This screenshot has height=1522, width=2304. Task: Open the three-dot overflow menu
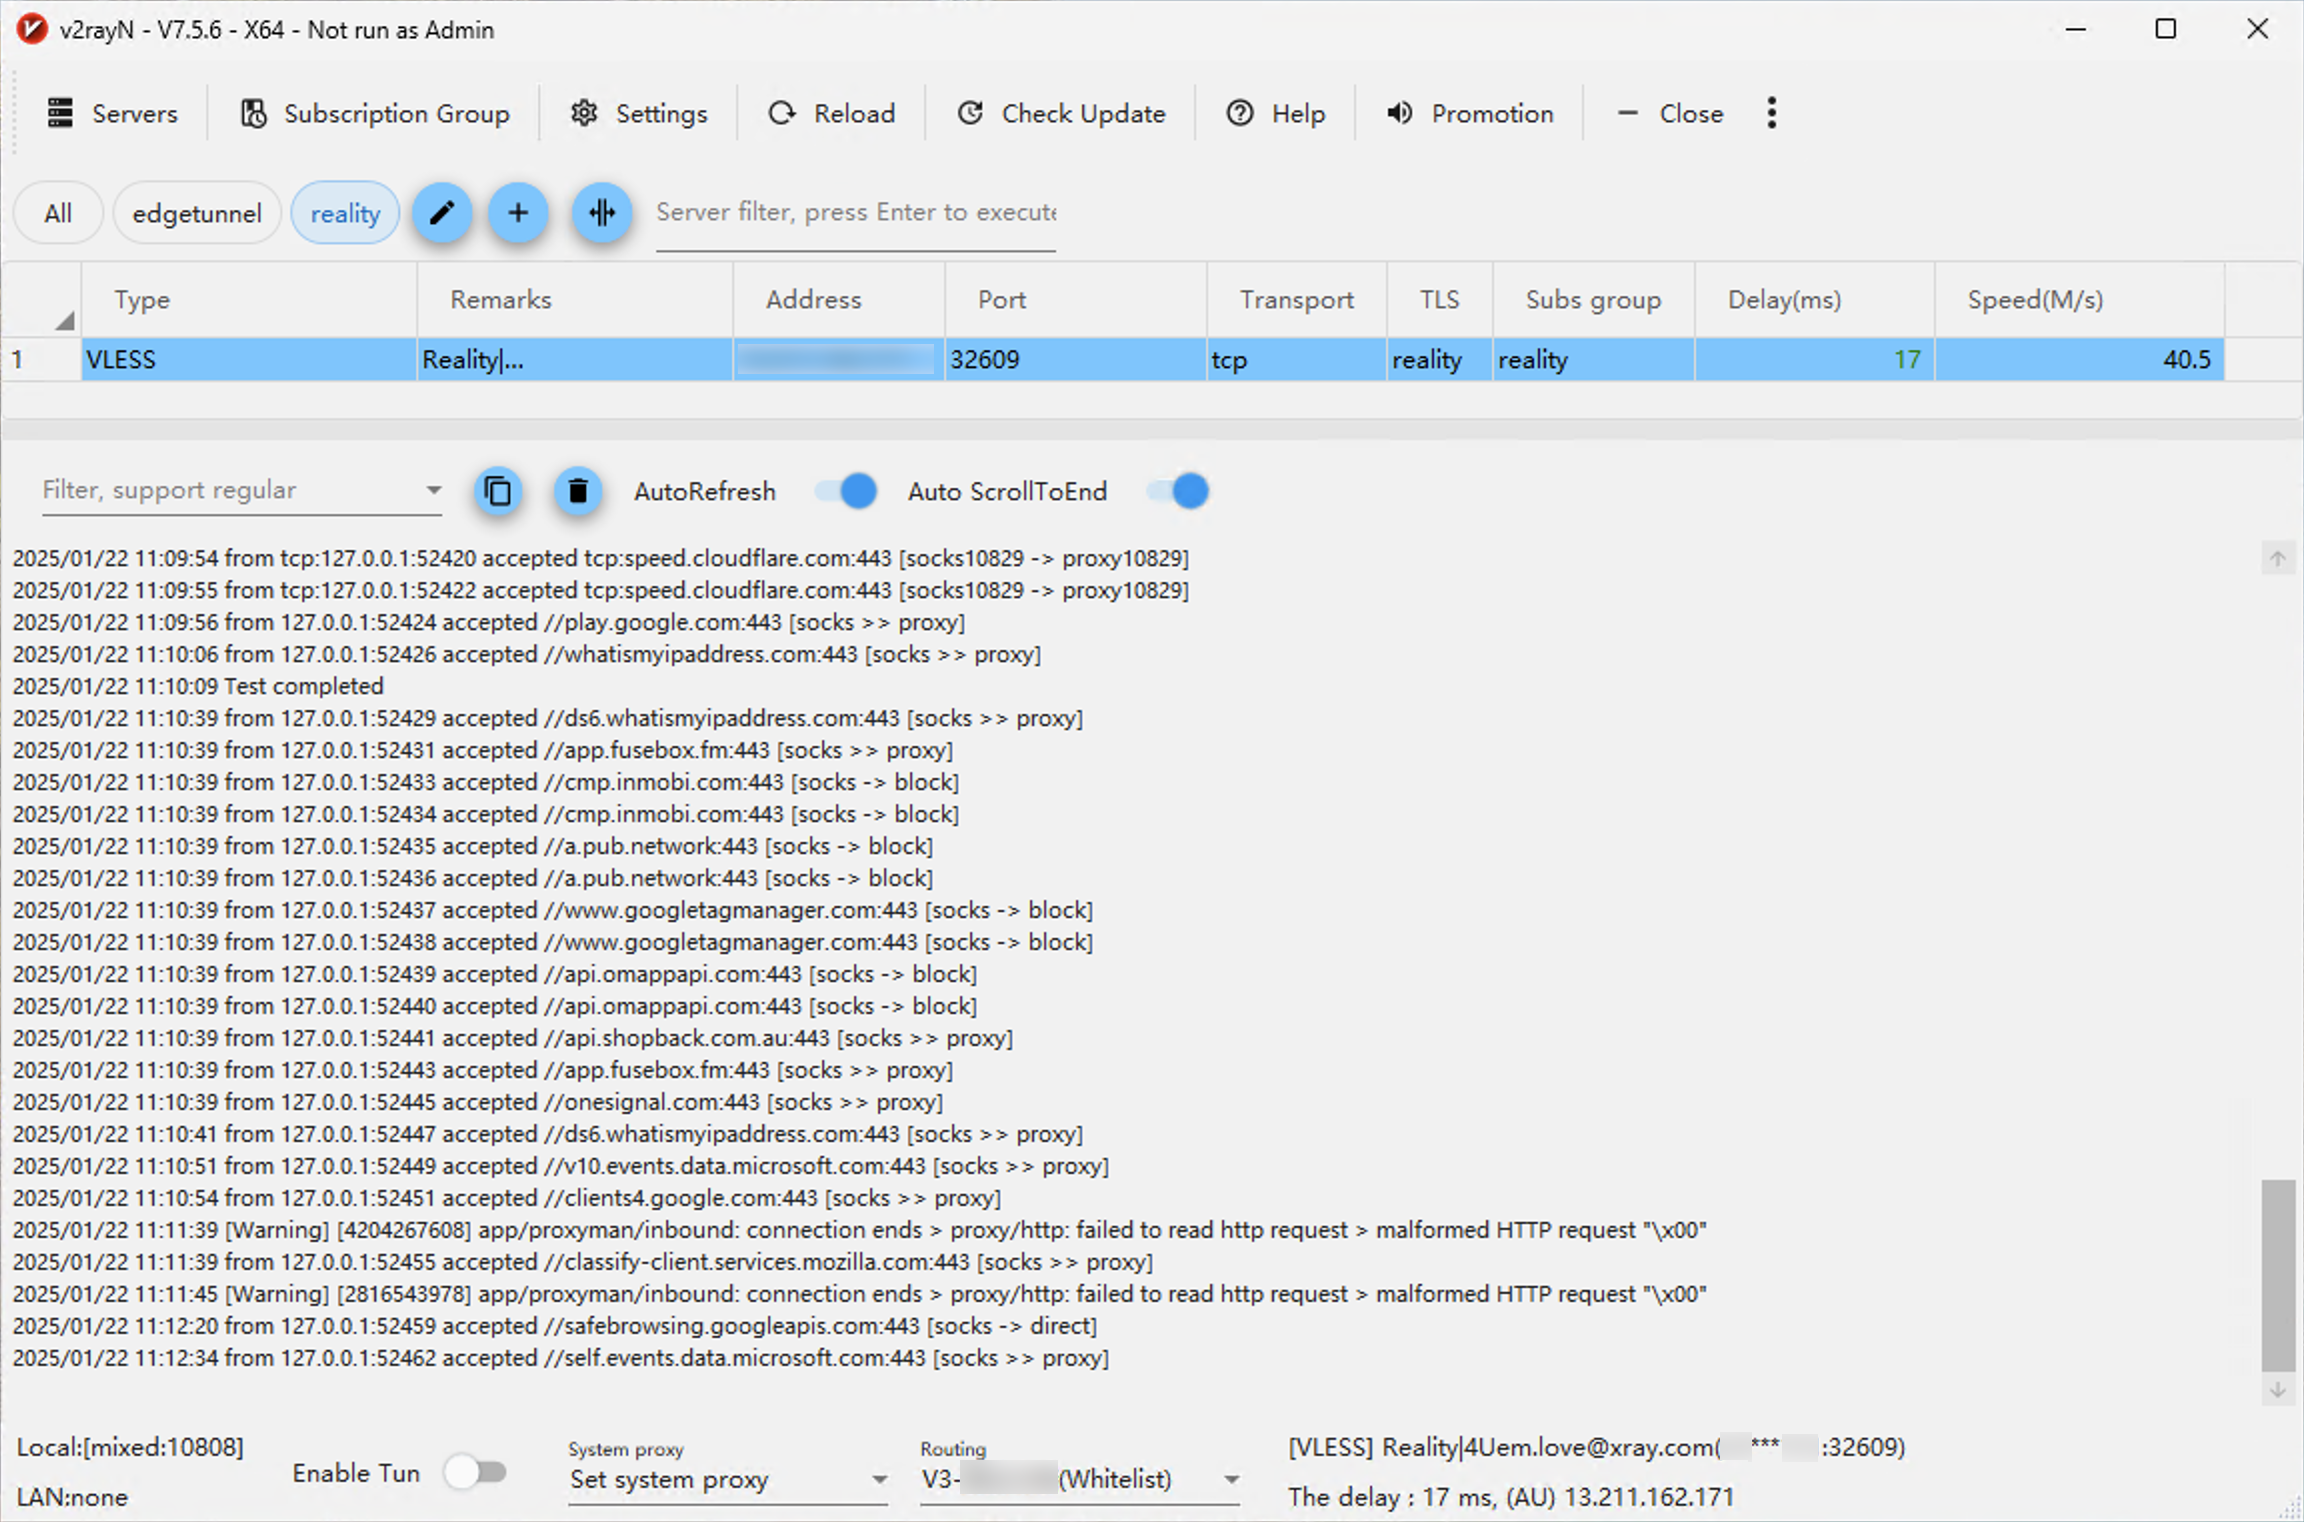pyautogui.click(x=1772, y=113)
